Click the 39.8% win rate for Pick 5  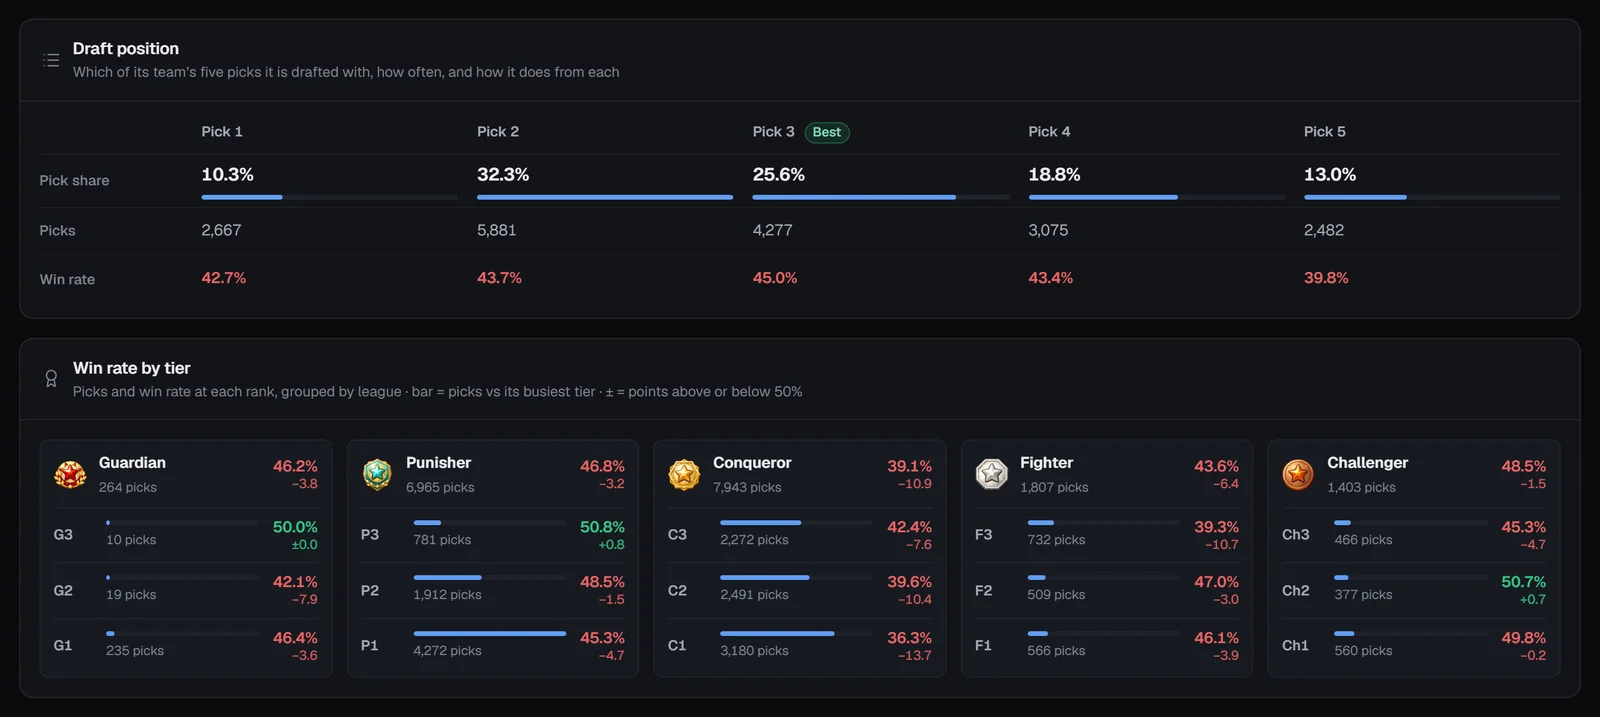tap(1326, 278)
